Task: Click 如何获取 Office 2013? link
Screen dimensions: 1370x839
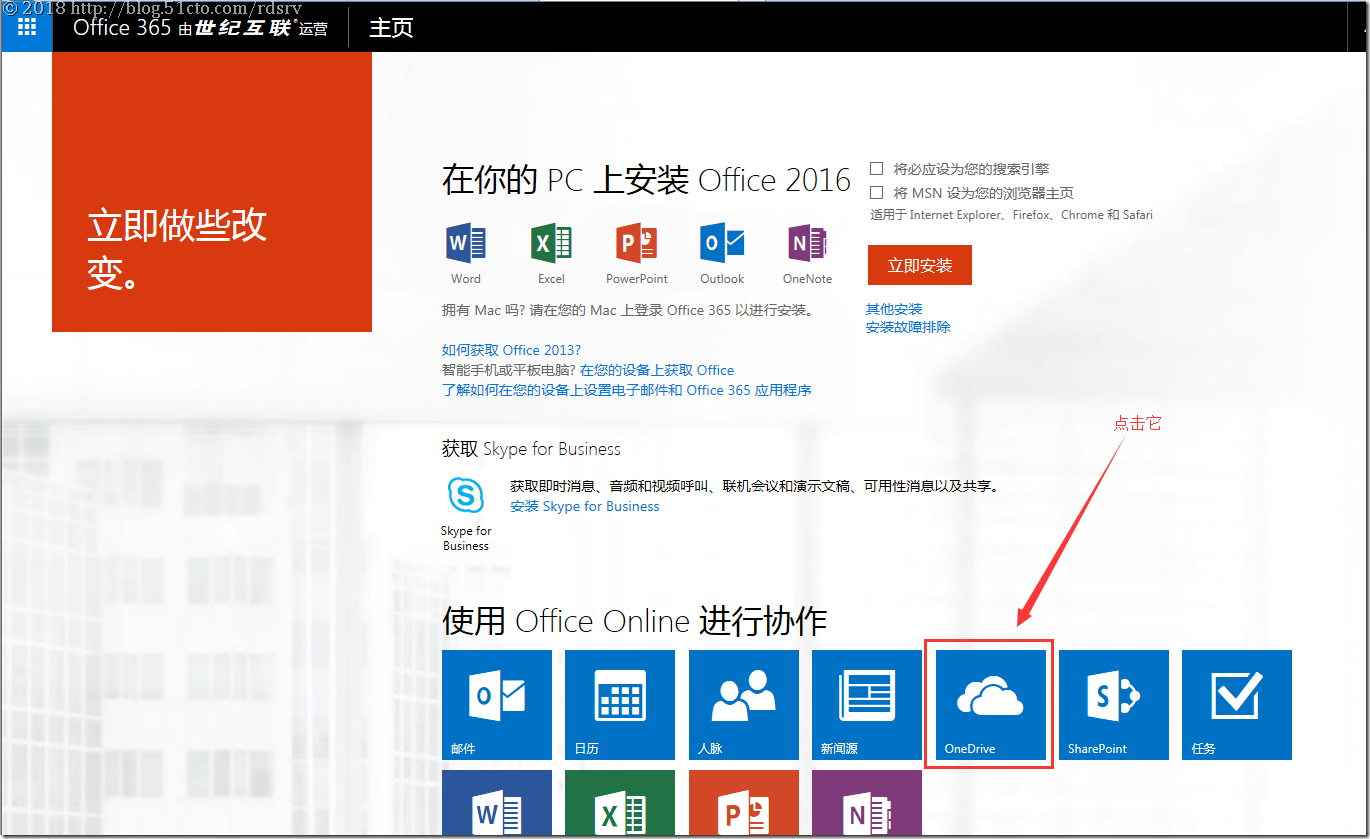Action: 511,350
